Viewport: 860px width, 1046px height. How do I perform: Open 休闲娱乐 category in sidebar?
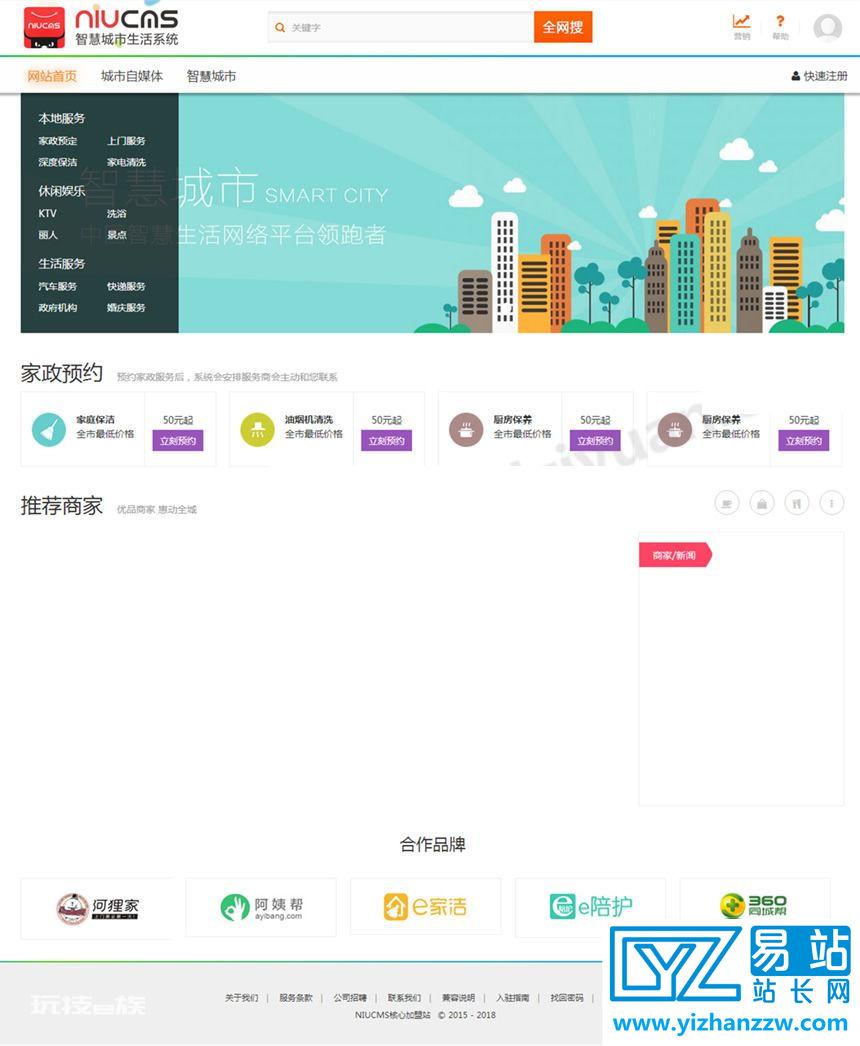coord(61,191)
